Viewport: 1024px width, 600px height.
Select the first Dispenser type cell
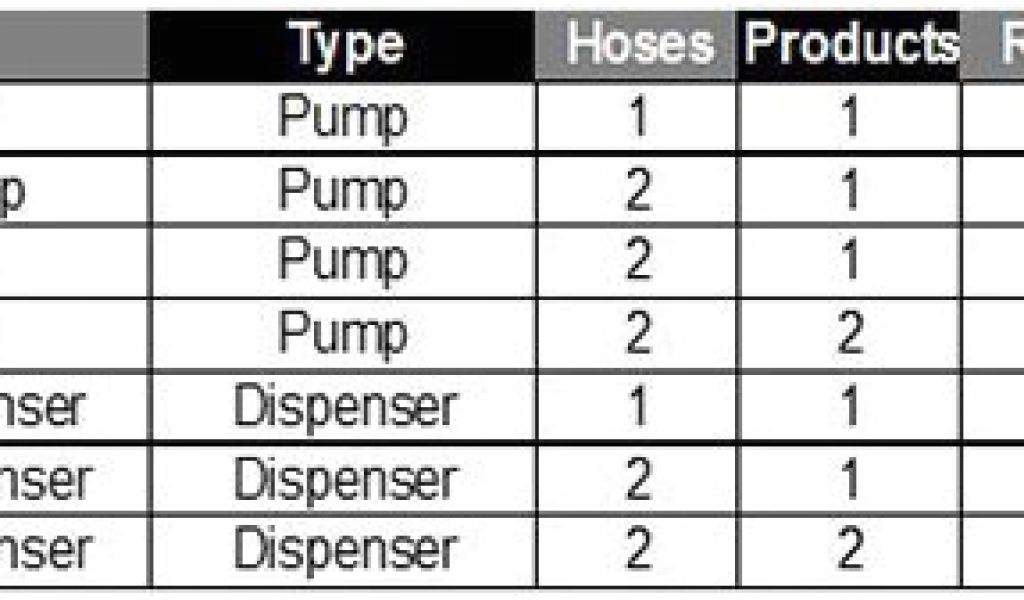pos(344,406)
